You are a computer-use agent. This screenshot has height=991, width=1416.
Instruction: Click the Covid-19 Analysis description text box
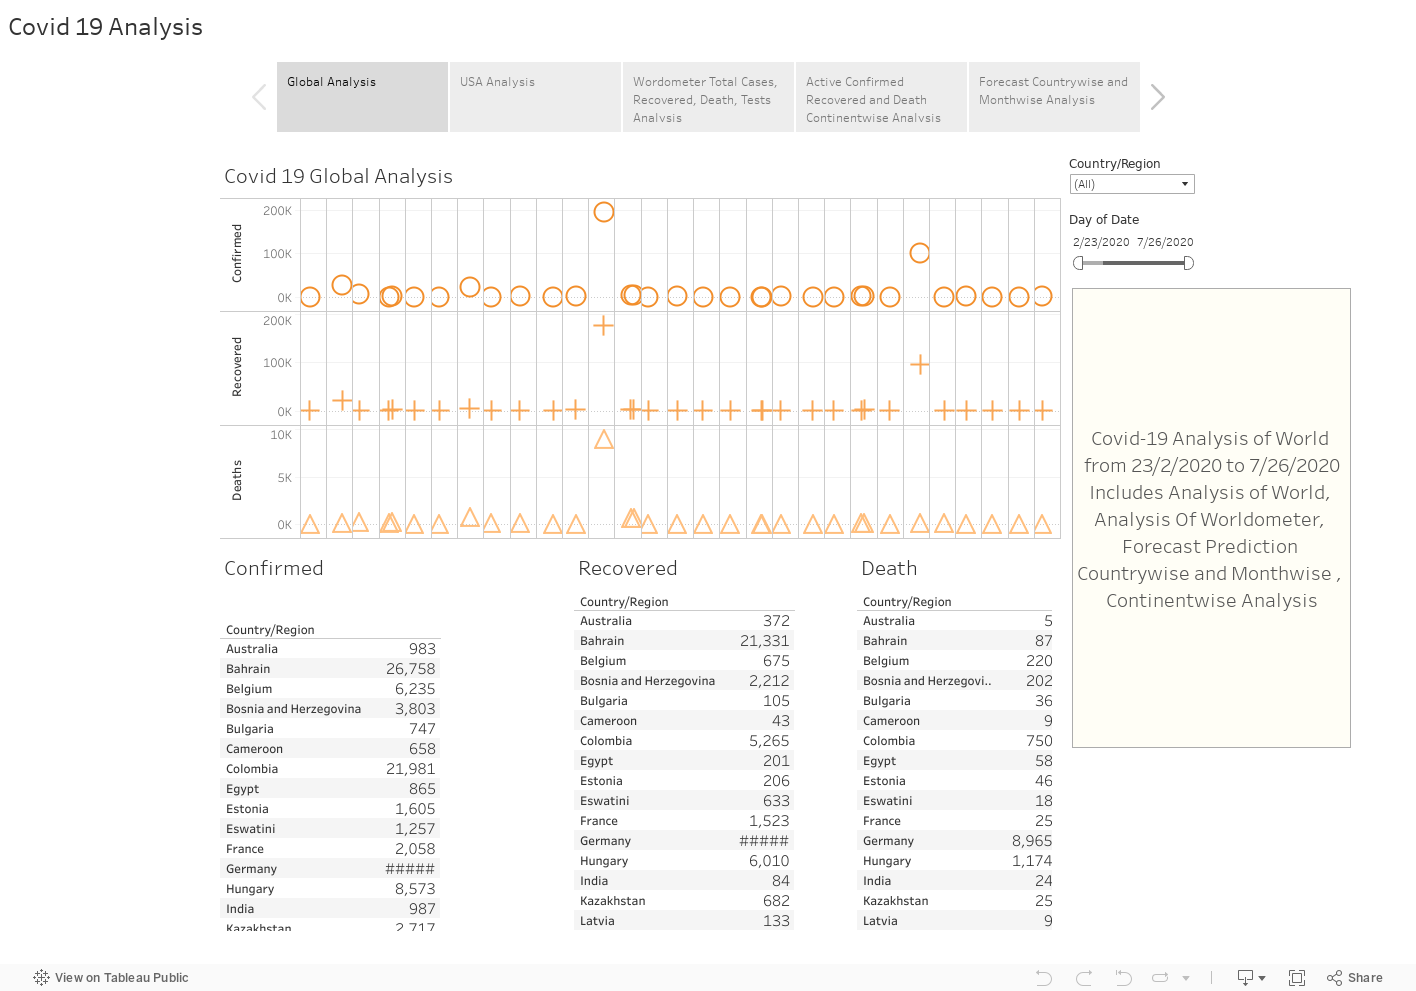click(1211, 518)
